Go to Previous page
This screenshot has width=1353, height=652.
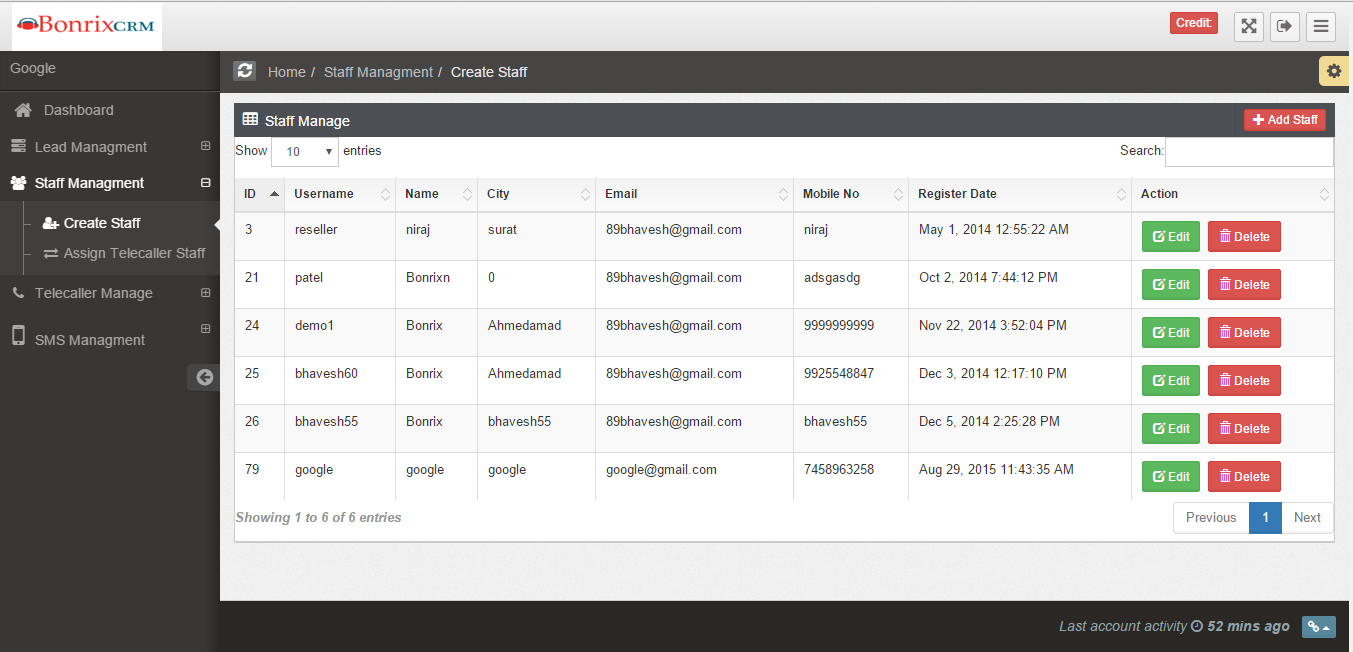(1211, 518)
